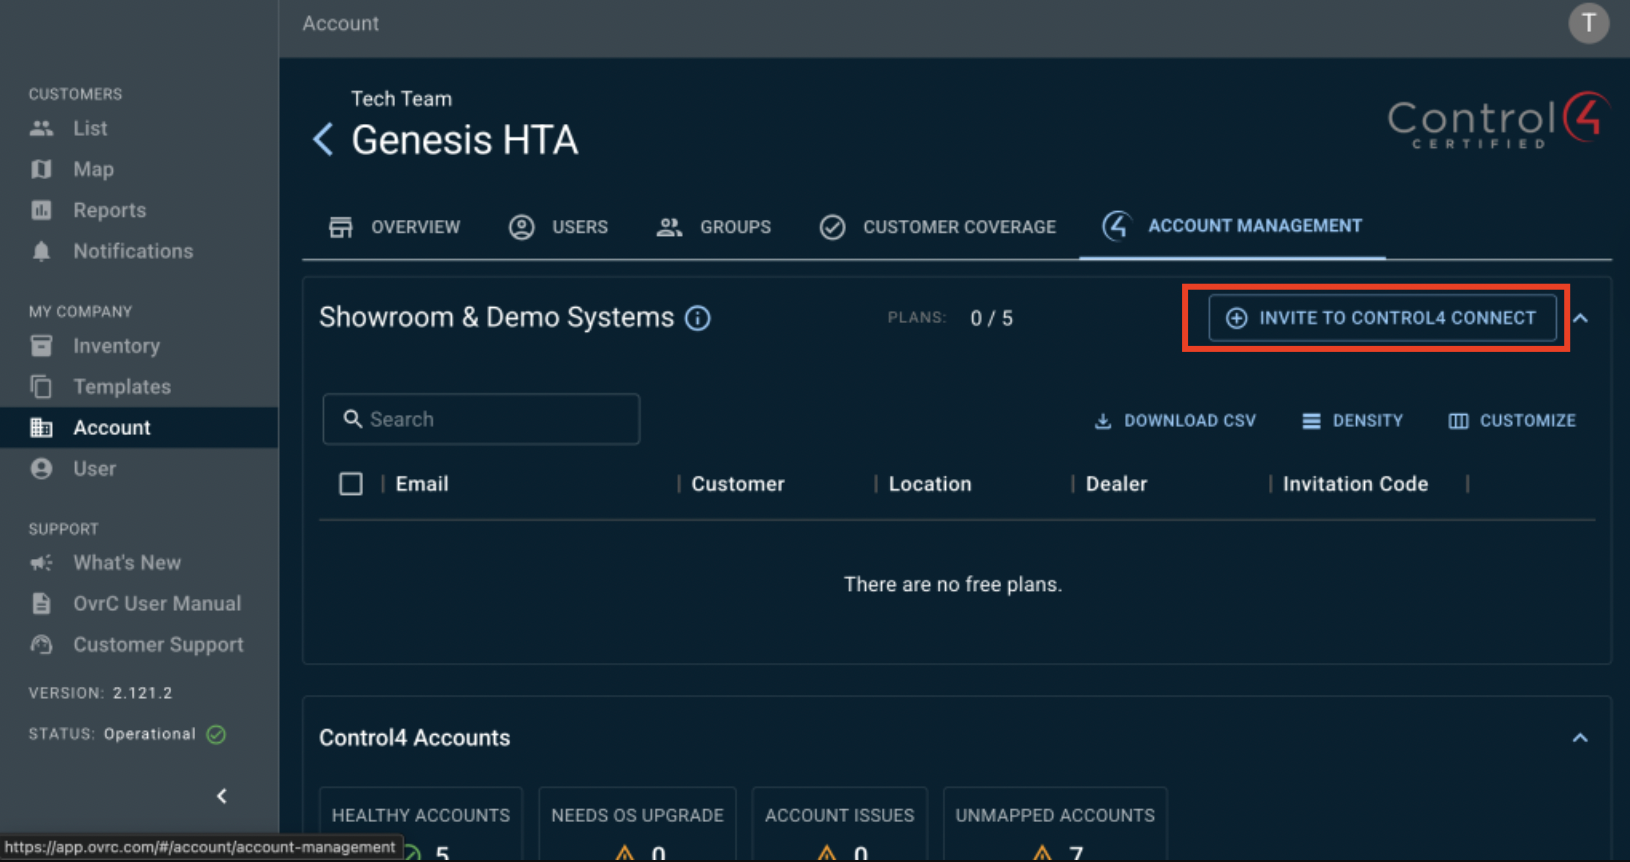Image resolution: width=1630 pixels, height=862 pixels.
Task: Open the Inventory box icon
Action: click(41, 346)
